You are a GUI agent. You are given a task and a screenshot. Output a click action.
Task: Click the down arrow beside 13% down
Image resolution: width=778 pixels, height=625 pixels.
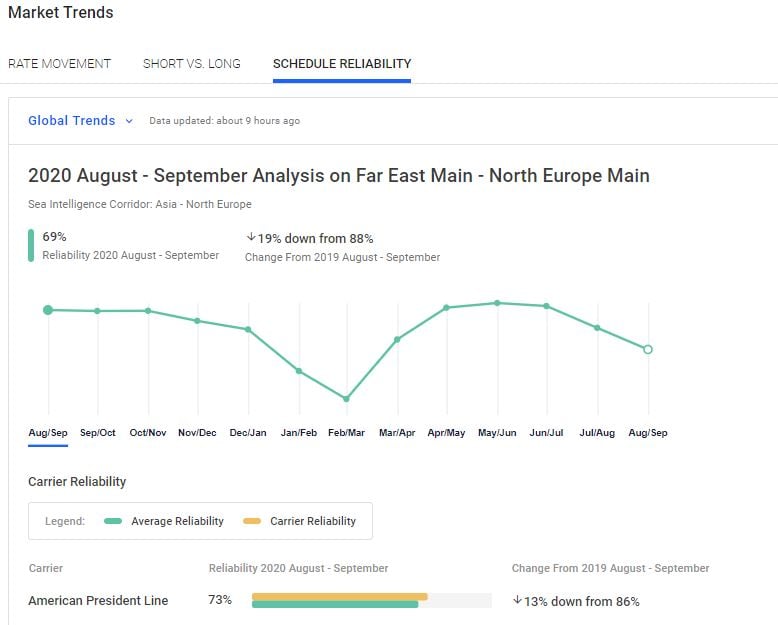[x=517, y=601]
